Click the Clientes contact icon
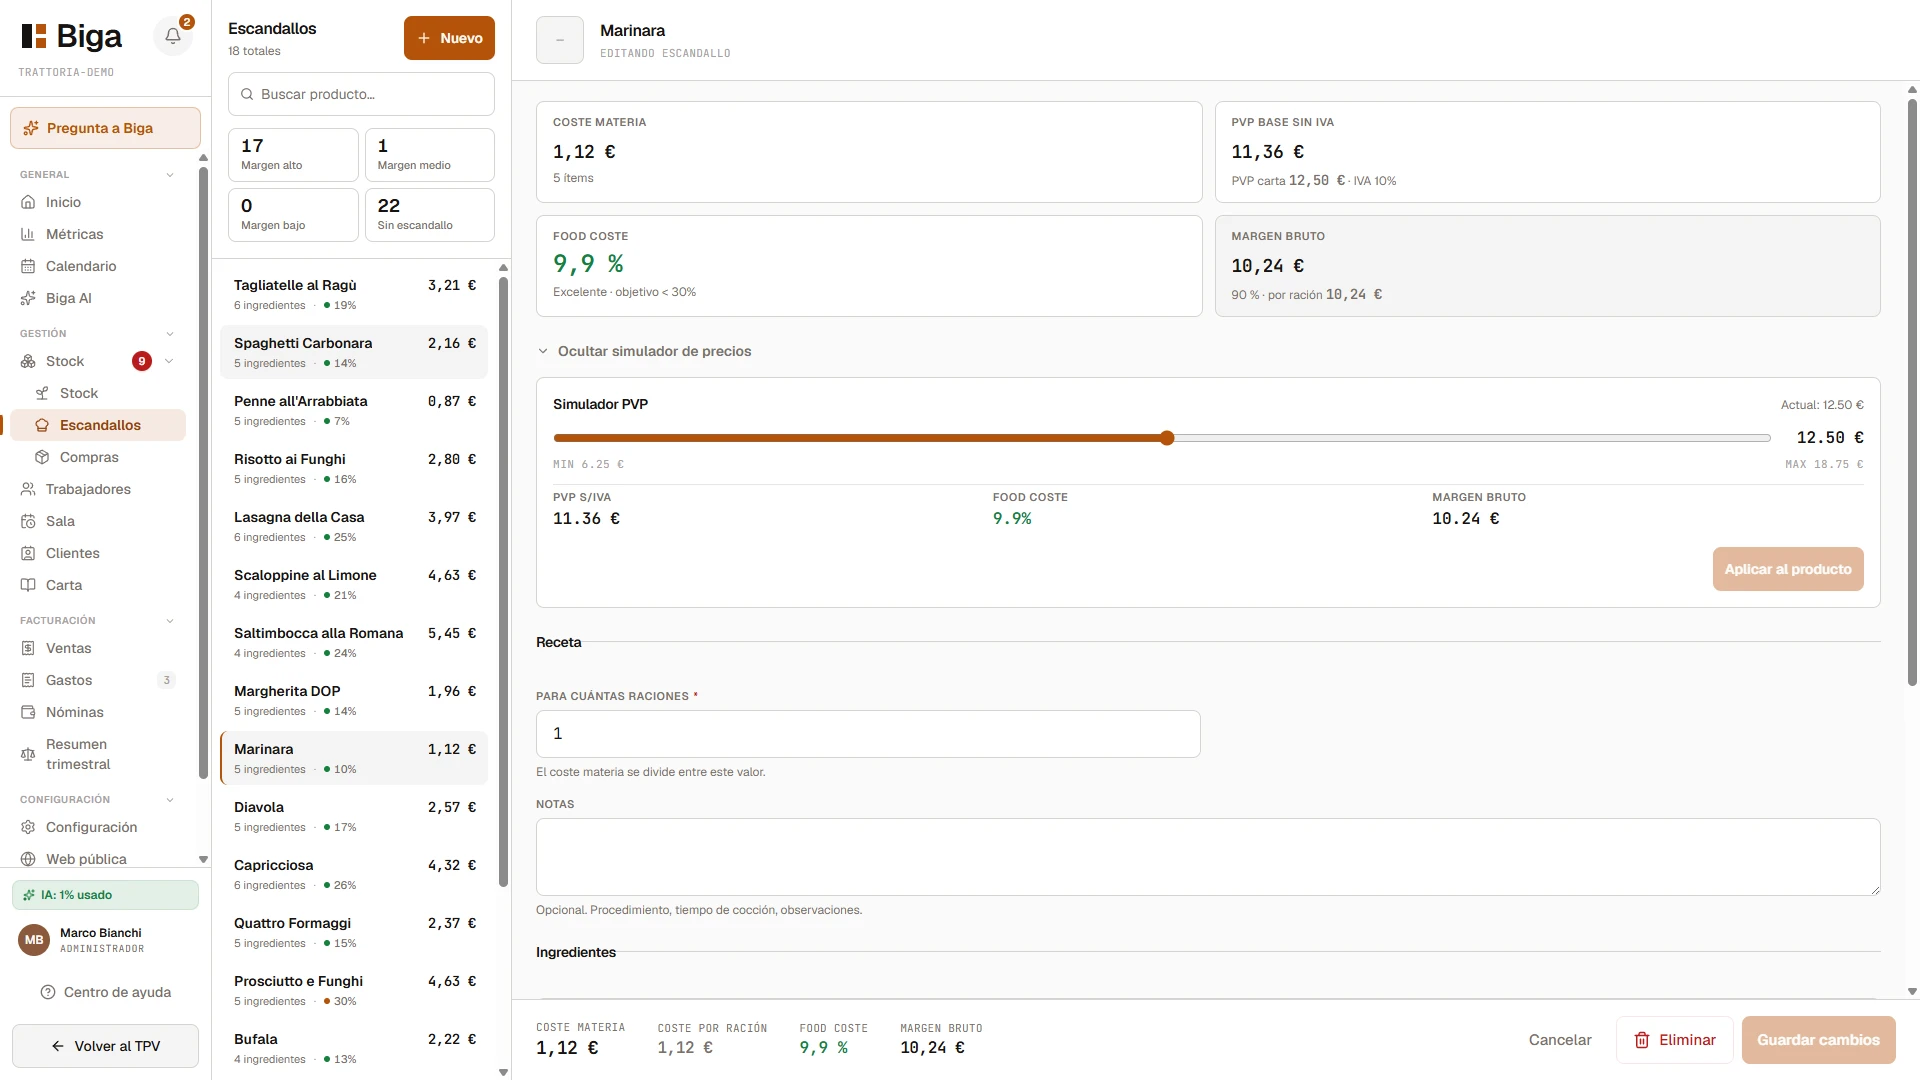The height and width of the screenshot is (1080, 1920). [x=28, y=553]
